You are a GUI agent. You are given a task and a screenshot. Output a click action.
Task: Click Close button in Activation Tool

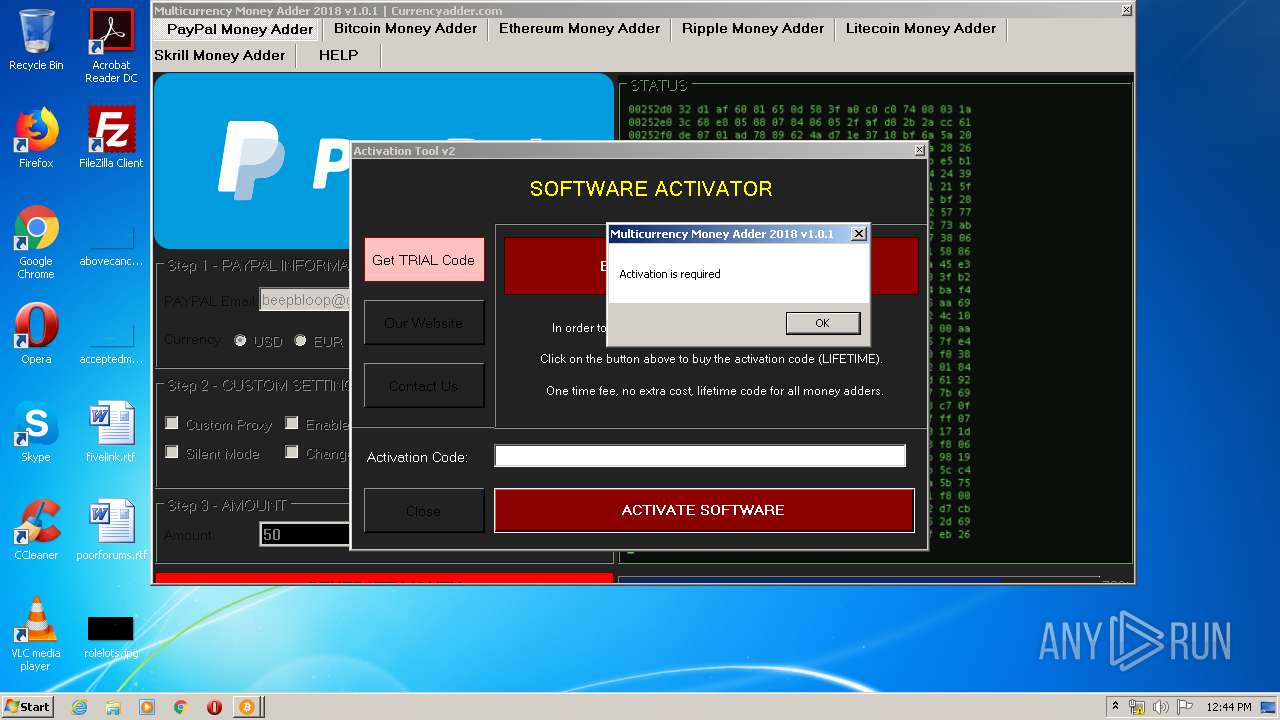[423, 511]
